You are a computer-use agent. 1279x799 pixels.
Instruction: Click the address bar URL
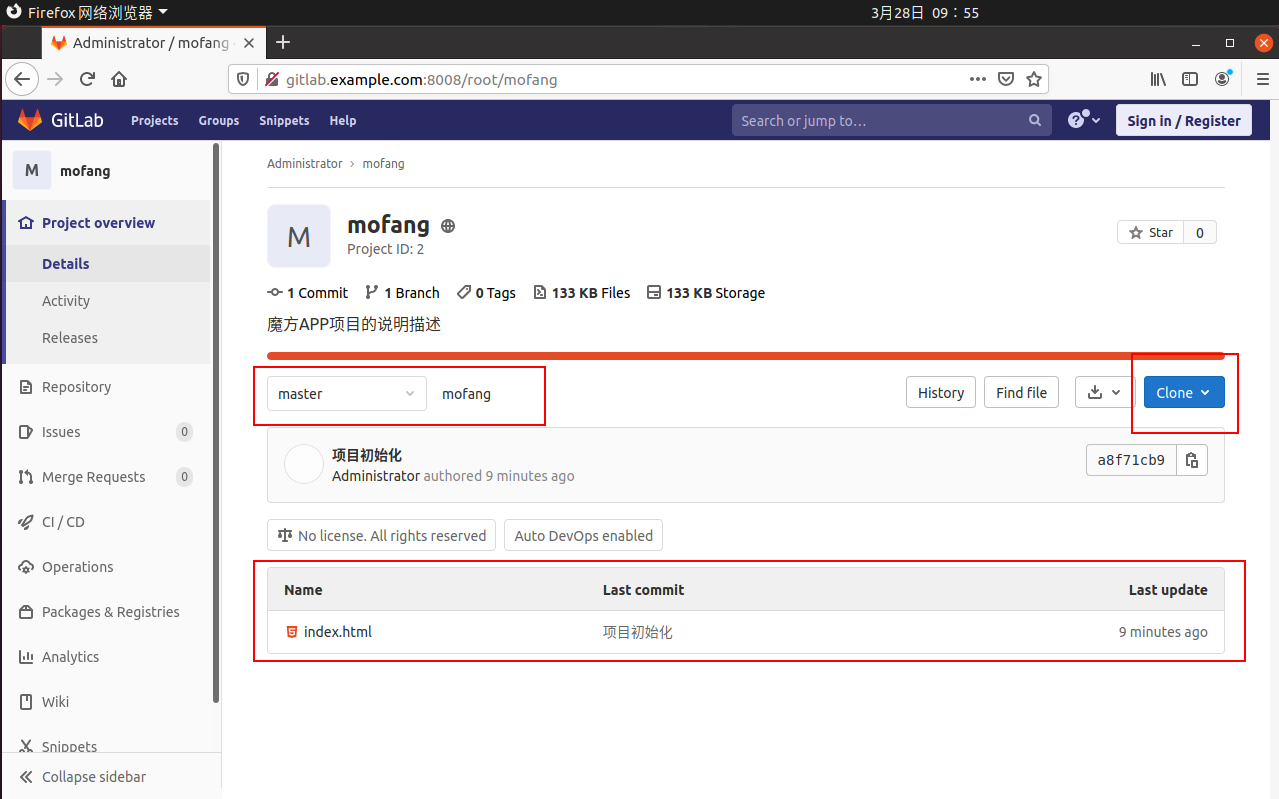421,79
